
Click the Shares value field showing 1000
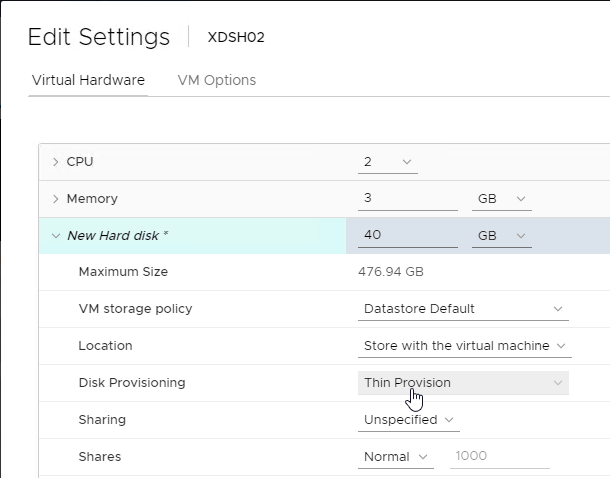[x=500, y=456]
